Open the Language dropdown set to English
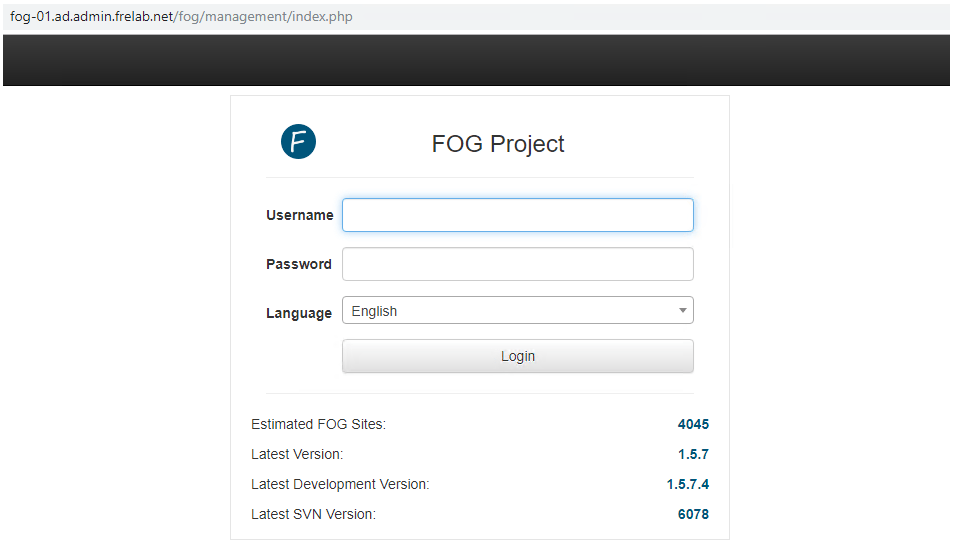The width and height of the screenshot is (955, 547). [518, 311]
